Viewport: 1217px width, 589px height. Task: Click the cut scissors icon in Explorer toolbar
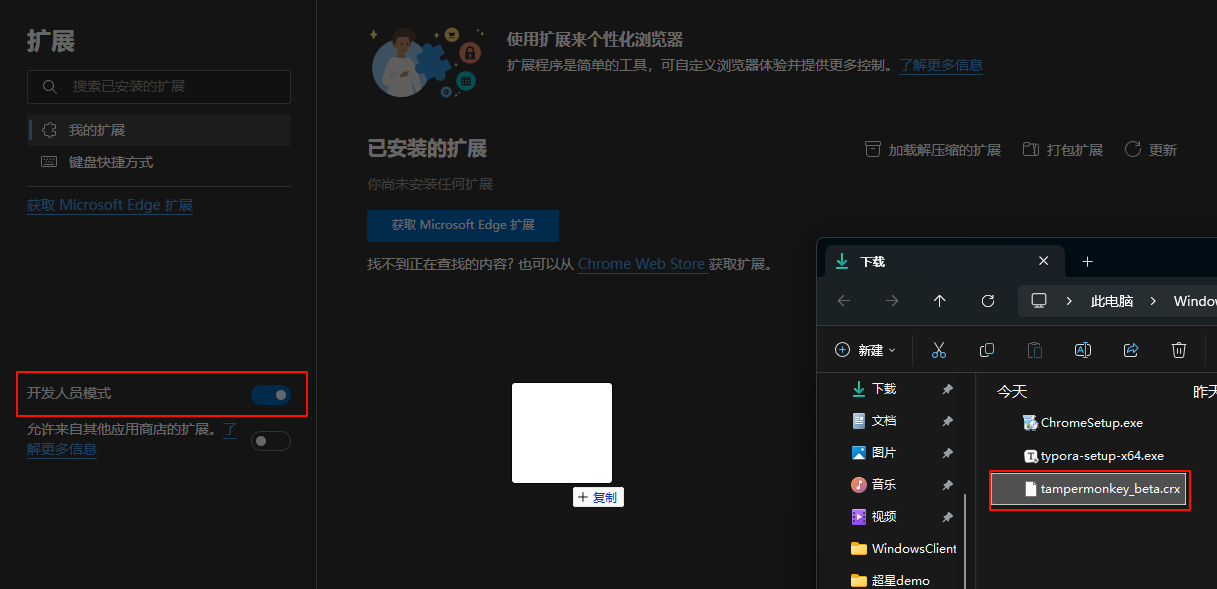[x=938, y=350]
